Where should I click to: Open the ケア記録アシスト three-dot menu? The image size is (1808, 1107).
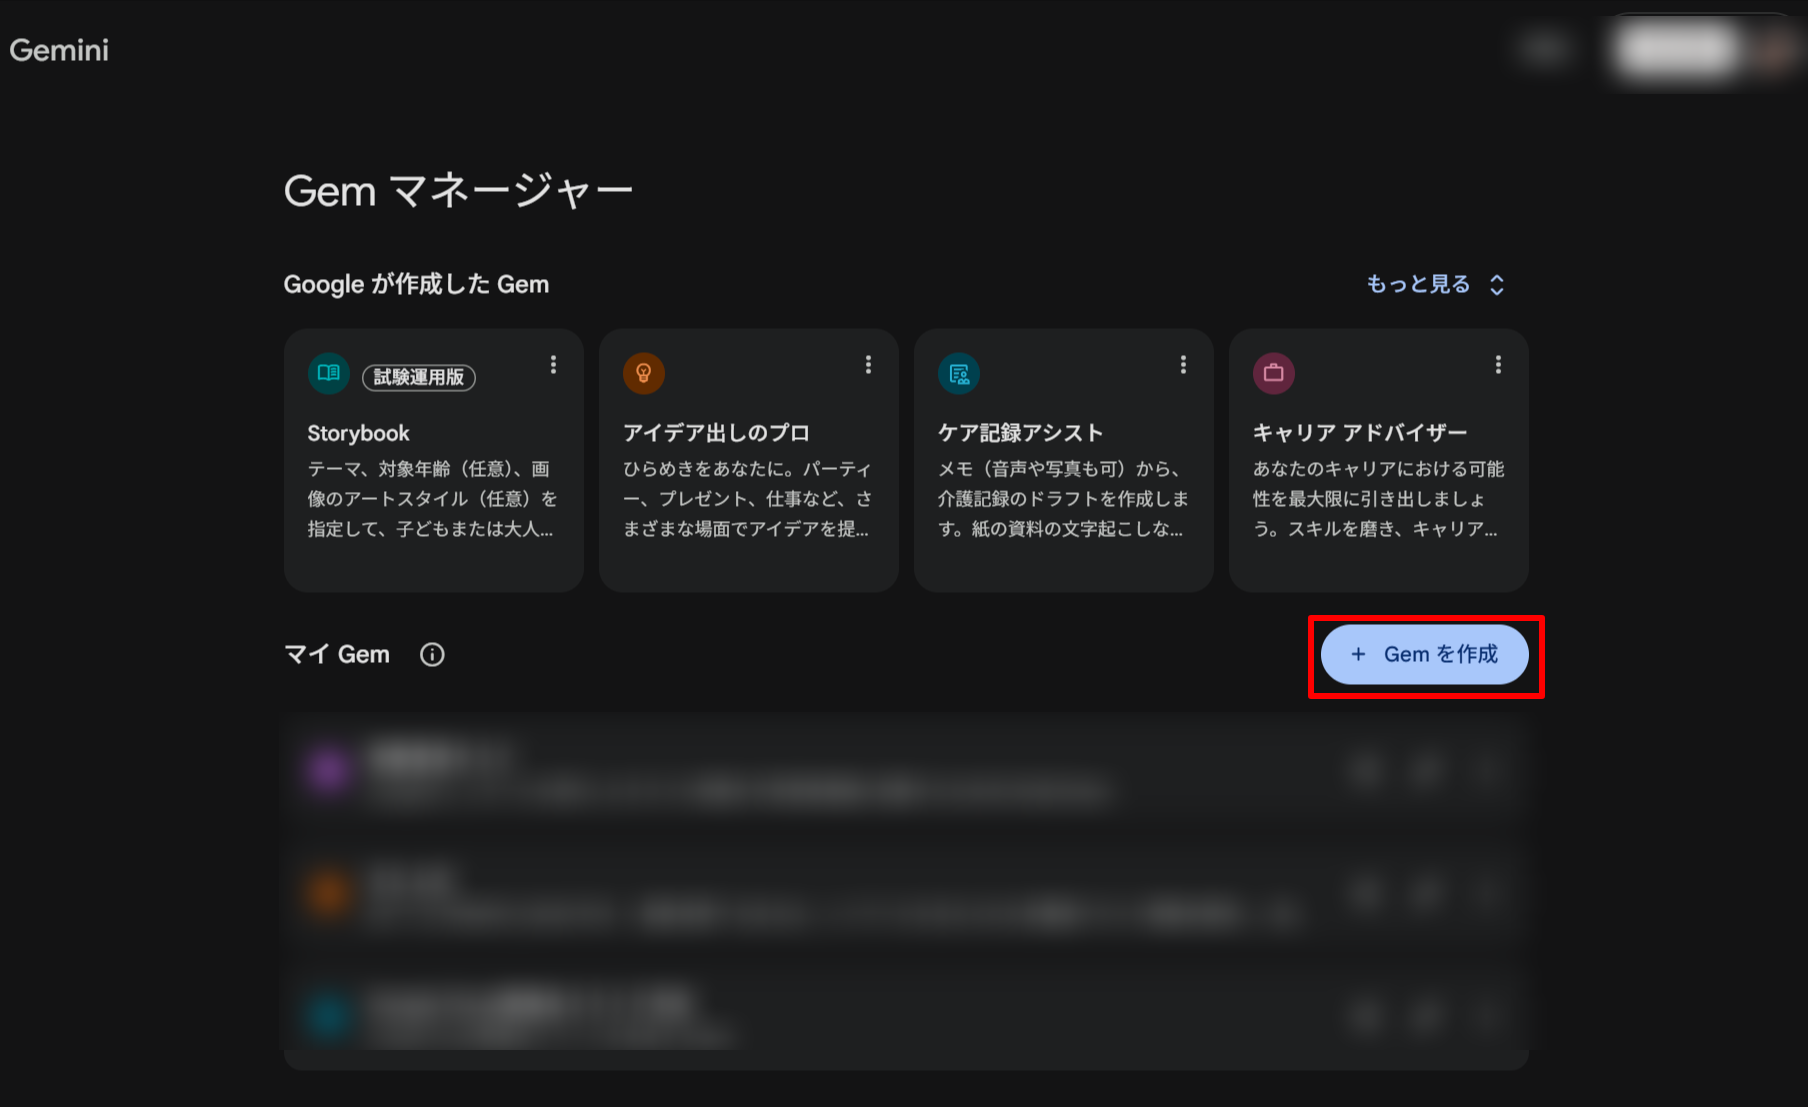pos(1183,365)
